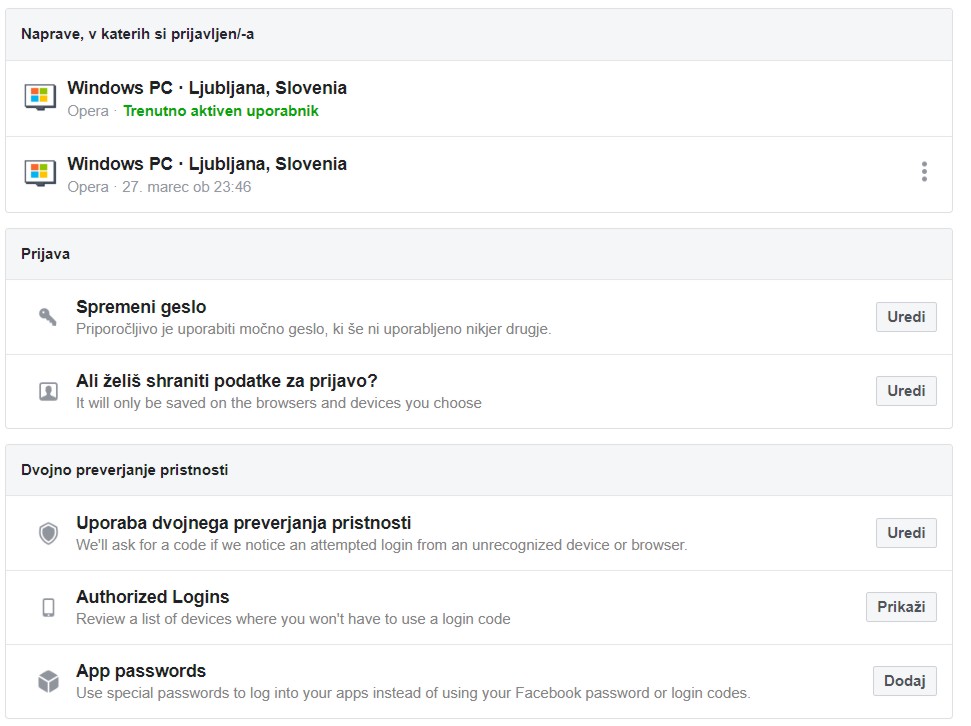Click the Windows PC icon for the currently active session

click(x=40, y=97)
